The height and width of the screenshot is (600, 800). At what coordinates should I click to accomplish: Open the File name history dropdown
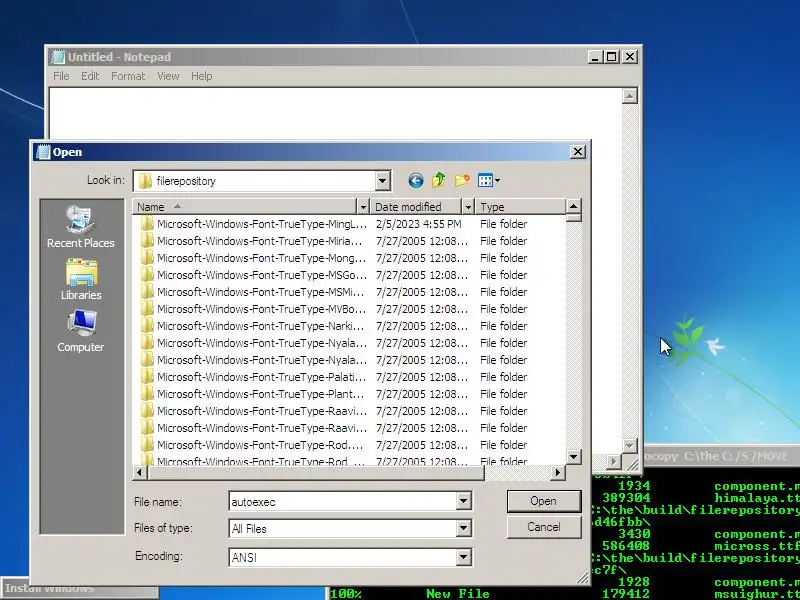point(463,501)
